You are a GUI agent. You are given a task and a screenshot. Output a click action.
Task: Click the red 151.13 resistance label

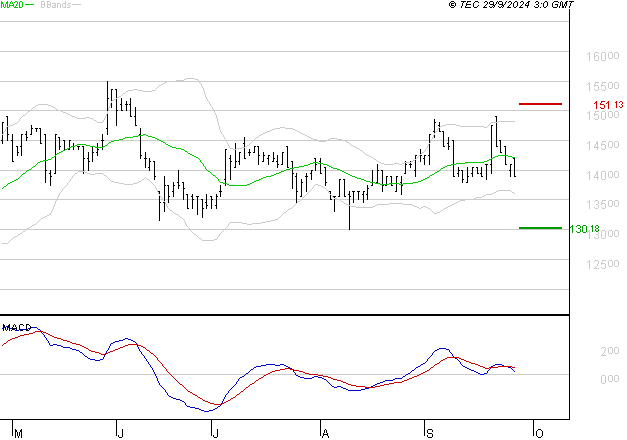point(608,105)
